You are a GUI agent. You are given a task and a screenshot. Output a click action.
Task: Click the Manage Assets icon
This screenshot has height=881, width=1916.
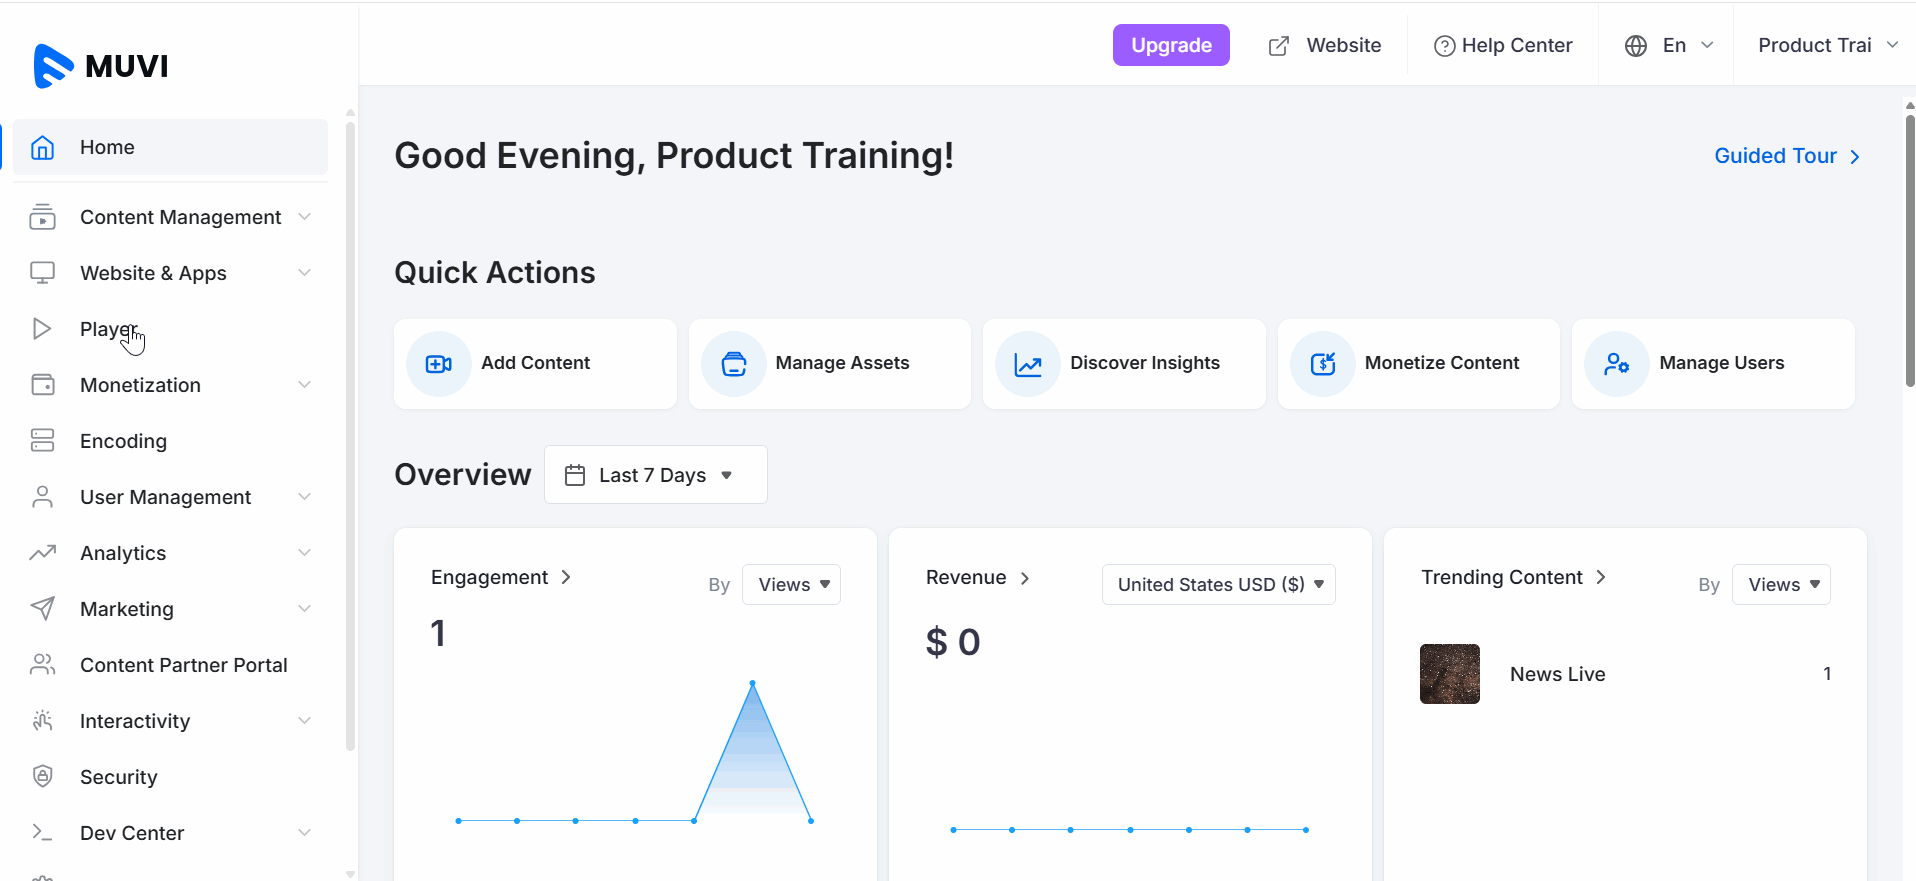733,364
